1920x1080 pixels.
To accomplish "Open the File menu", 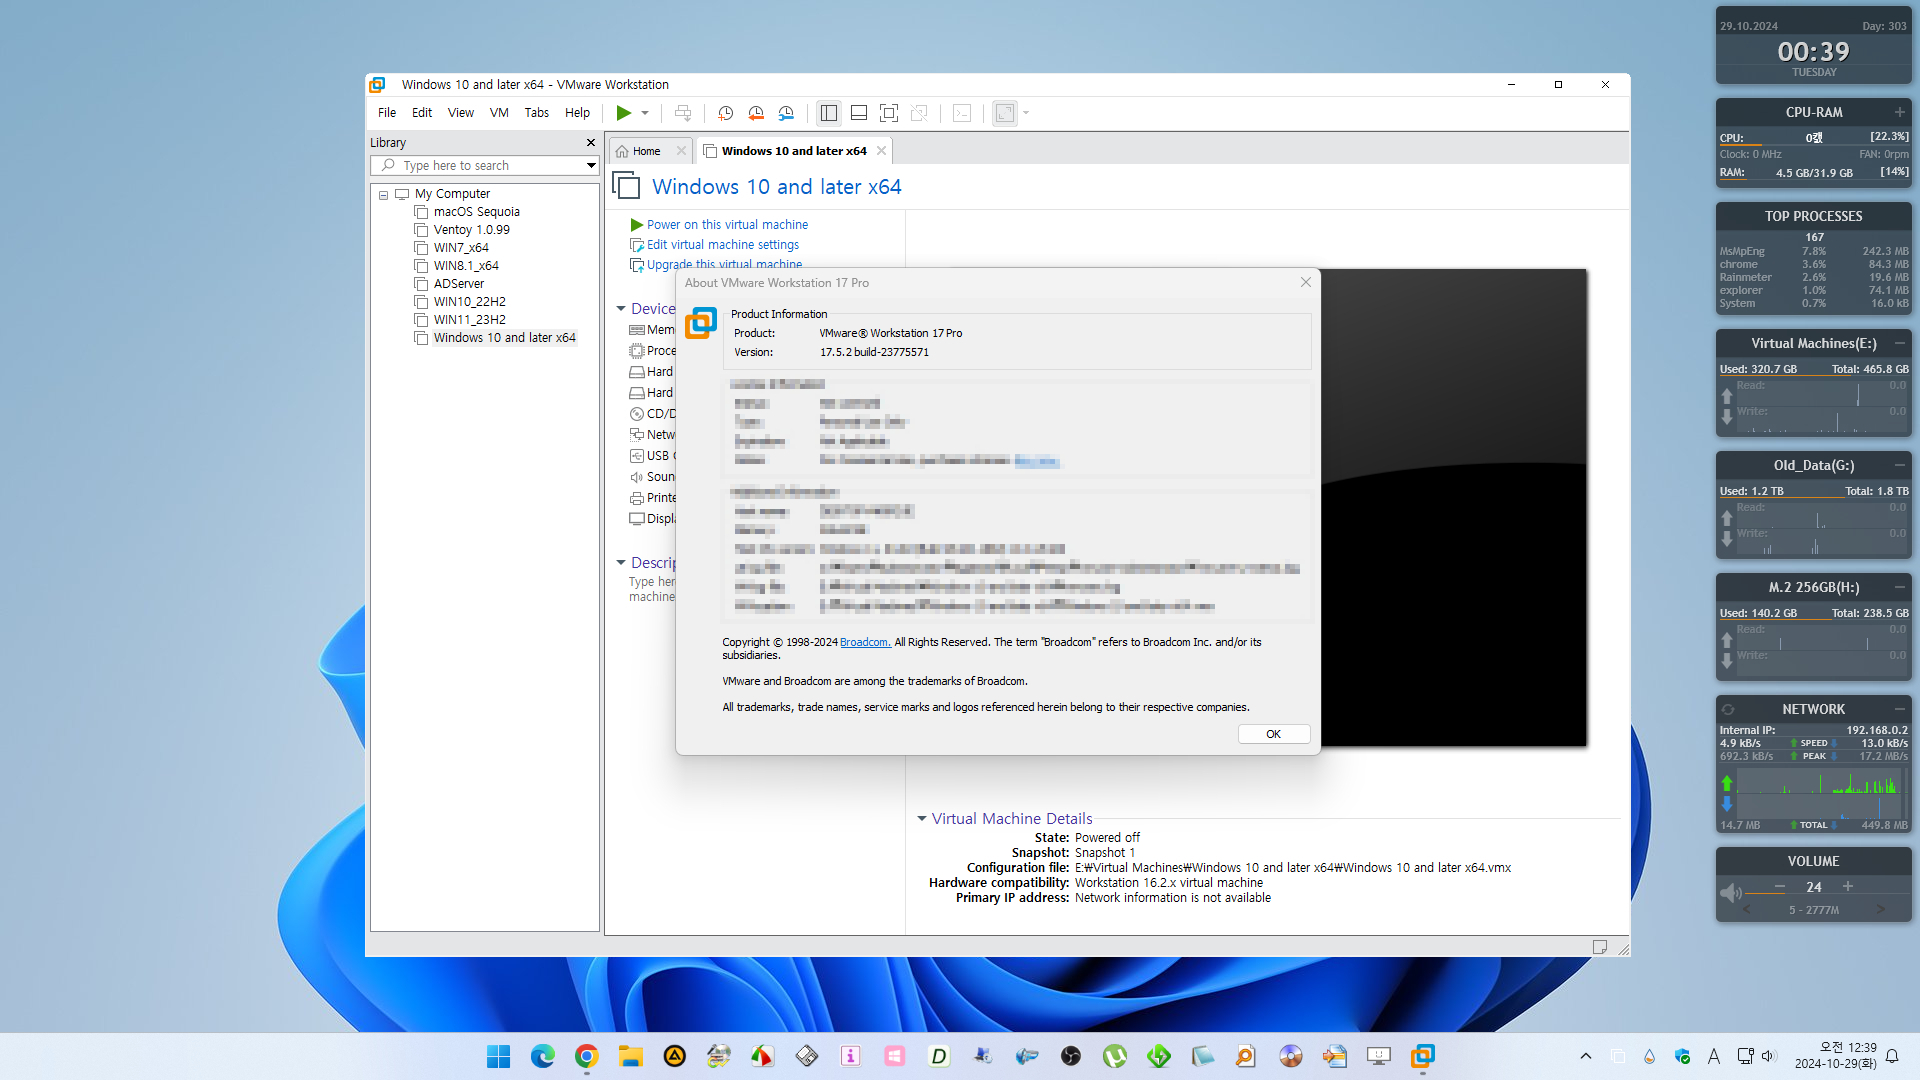I will pyautogui.click(x=387, y=113).
